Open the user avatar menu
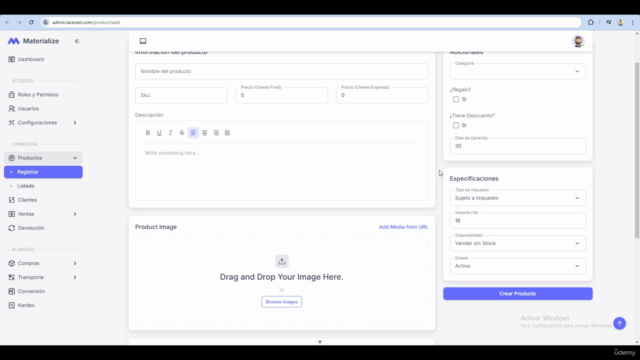The width and height of the screenshot is (640, 360). 578,41
